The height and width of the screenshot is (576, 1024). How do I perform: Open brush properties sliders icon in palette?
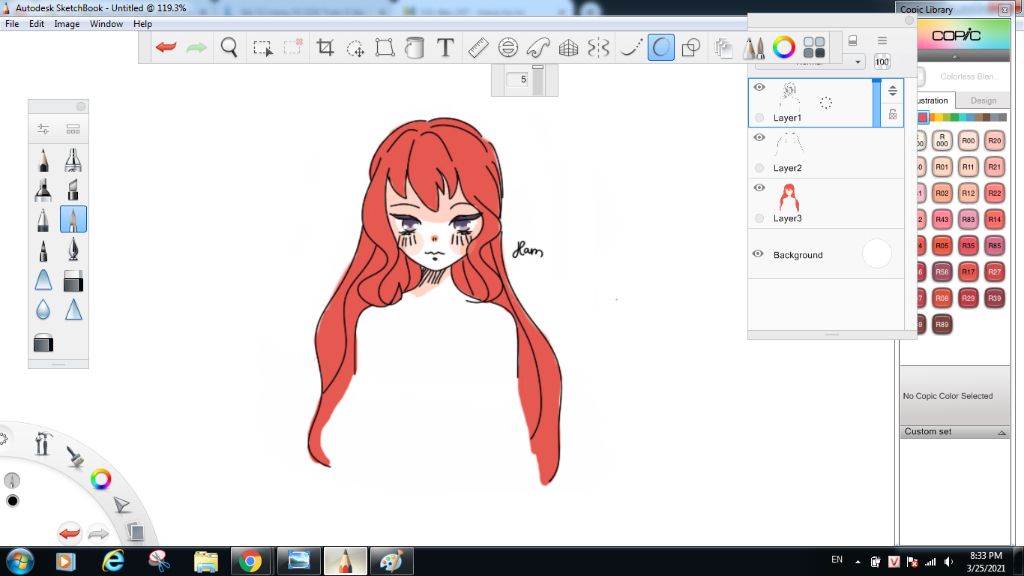[43, 129]
